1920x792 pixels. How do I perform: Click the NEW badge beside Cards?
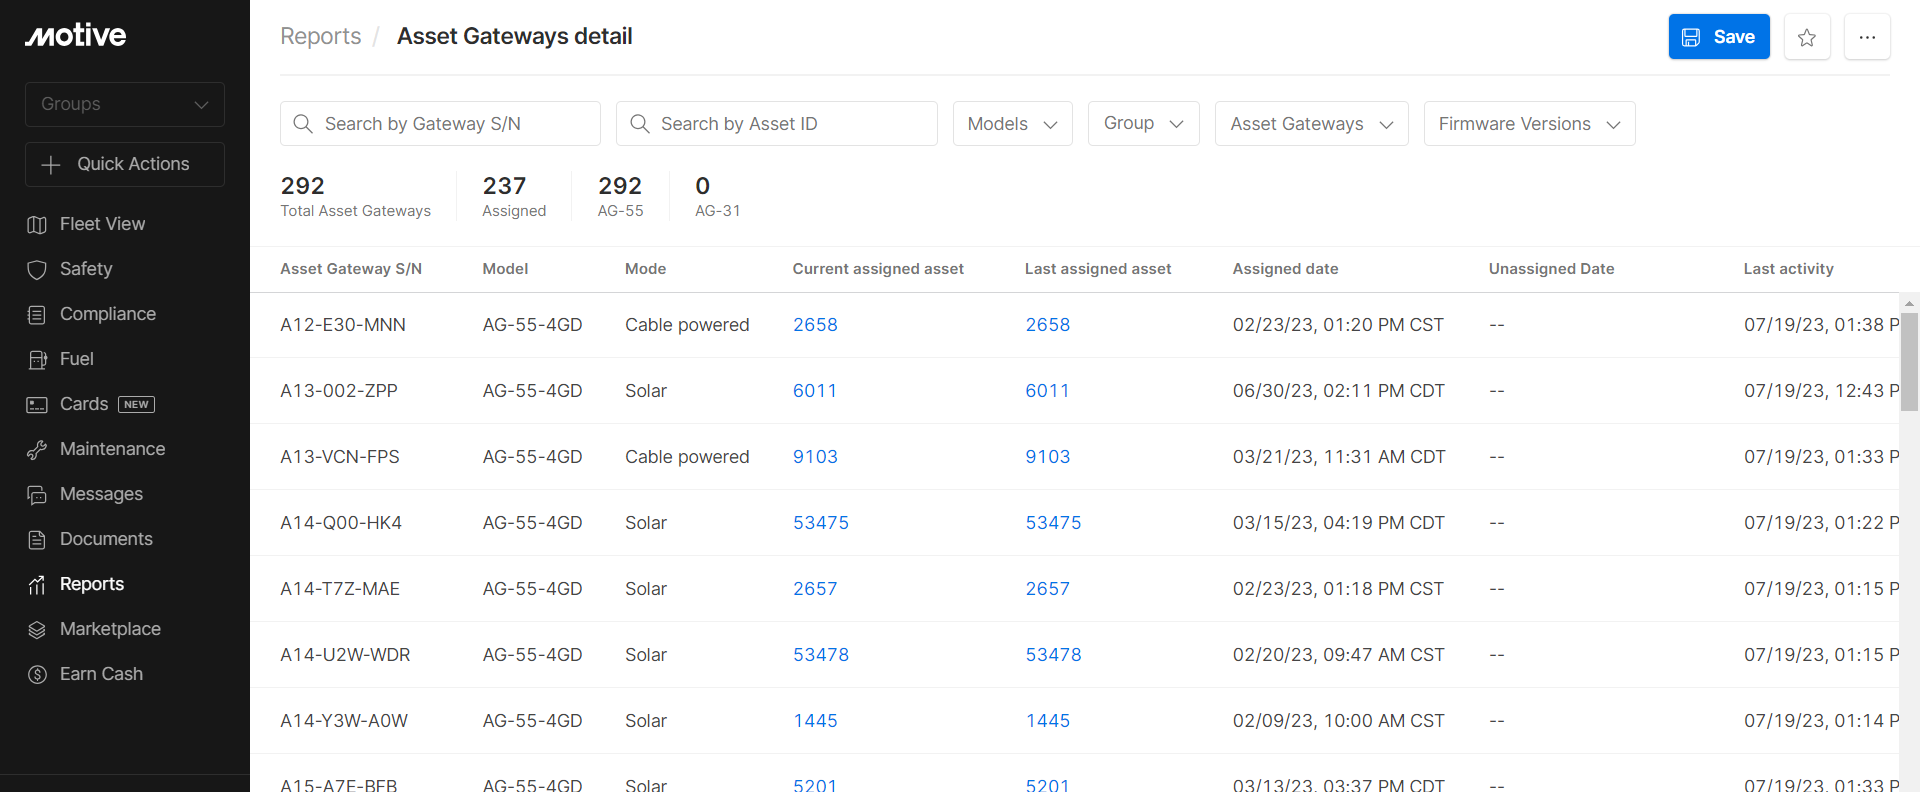[136, 405]
